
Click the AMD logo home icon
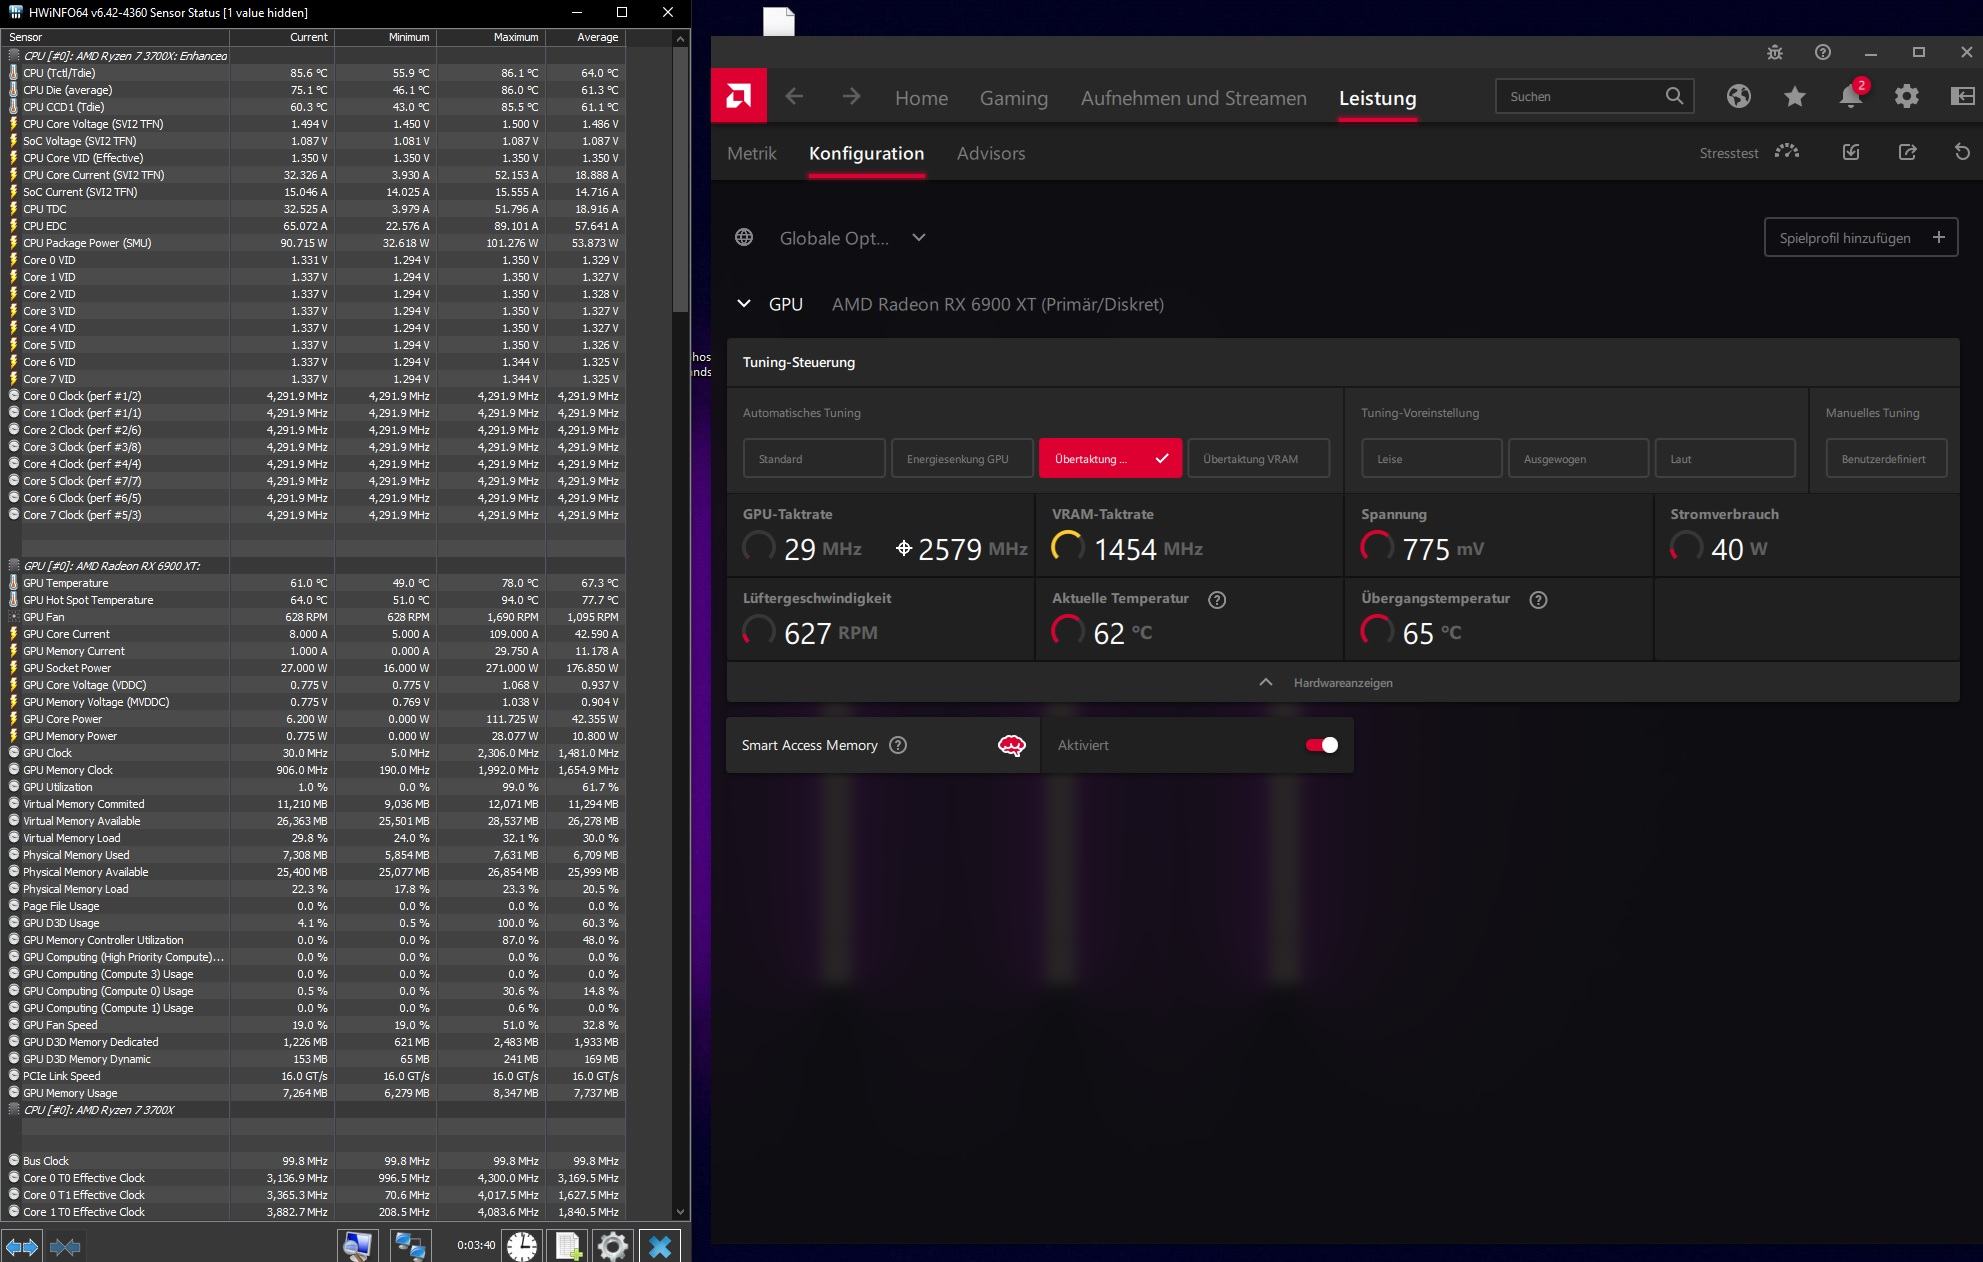pos(739,96)
